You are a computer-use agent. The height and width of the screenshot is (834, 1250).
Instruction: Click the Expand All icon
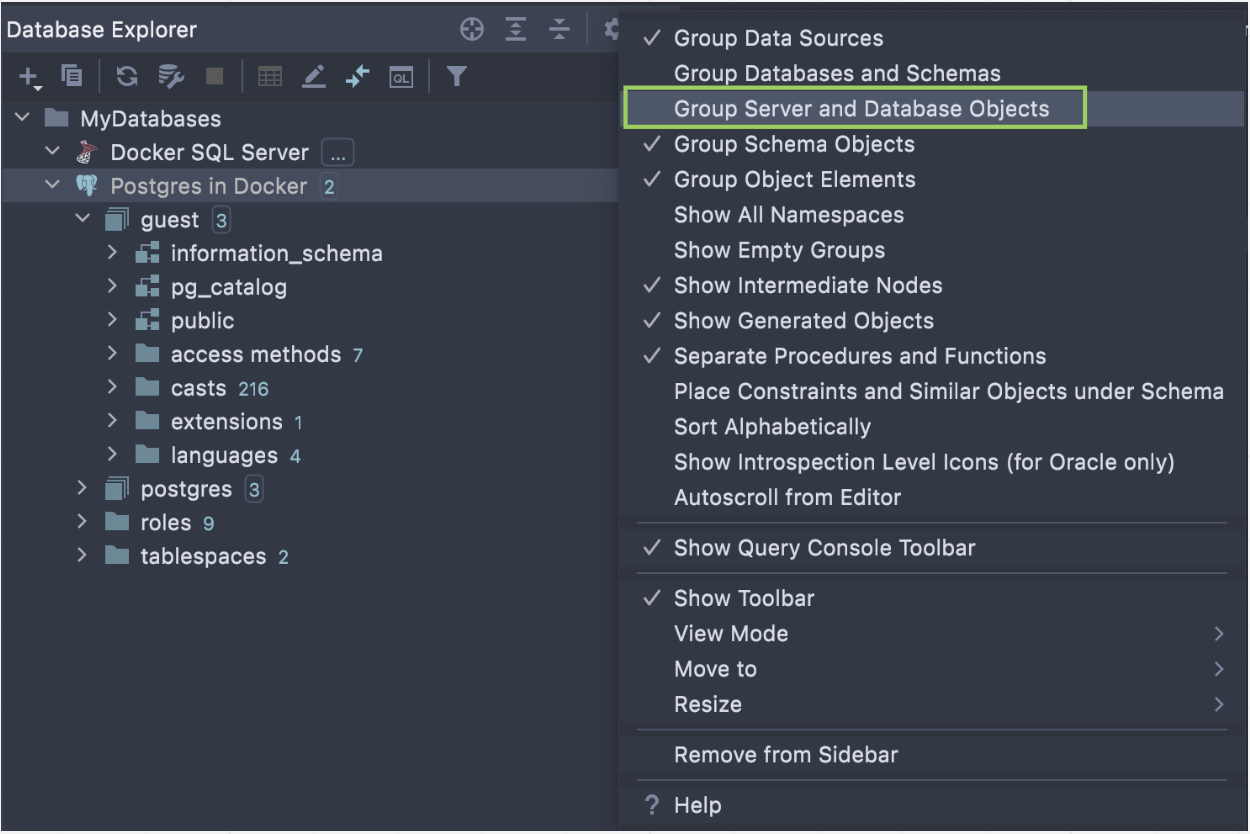point(516,30)
